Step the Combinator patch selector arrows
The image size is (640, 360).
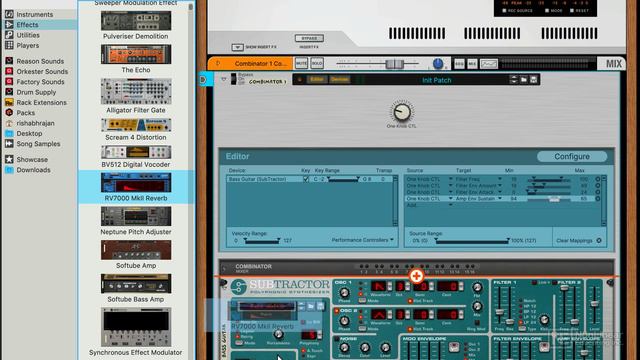coord(514,80)
